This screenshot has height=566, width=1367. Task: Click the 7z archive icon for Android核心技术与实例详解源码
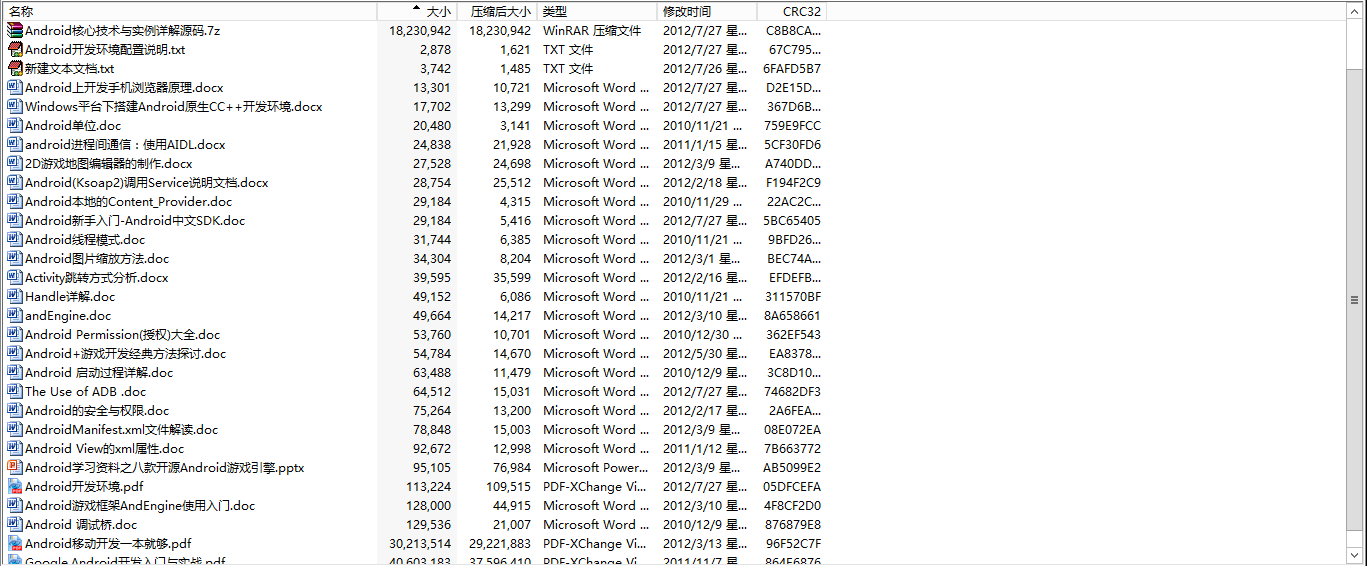(15, 30)
